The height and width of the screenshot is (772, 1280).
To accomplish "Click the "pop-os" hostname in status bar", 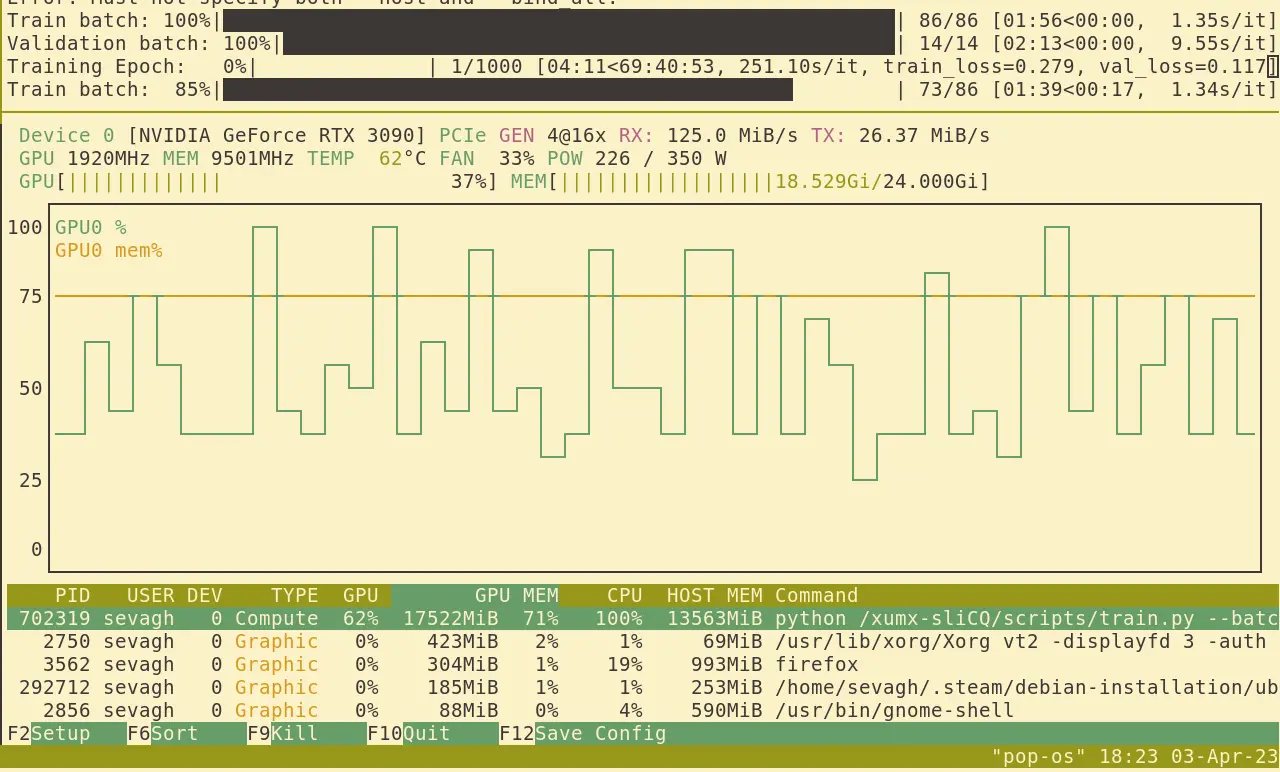I will point(1038,757).
